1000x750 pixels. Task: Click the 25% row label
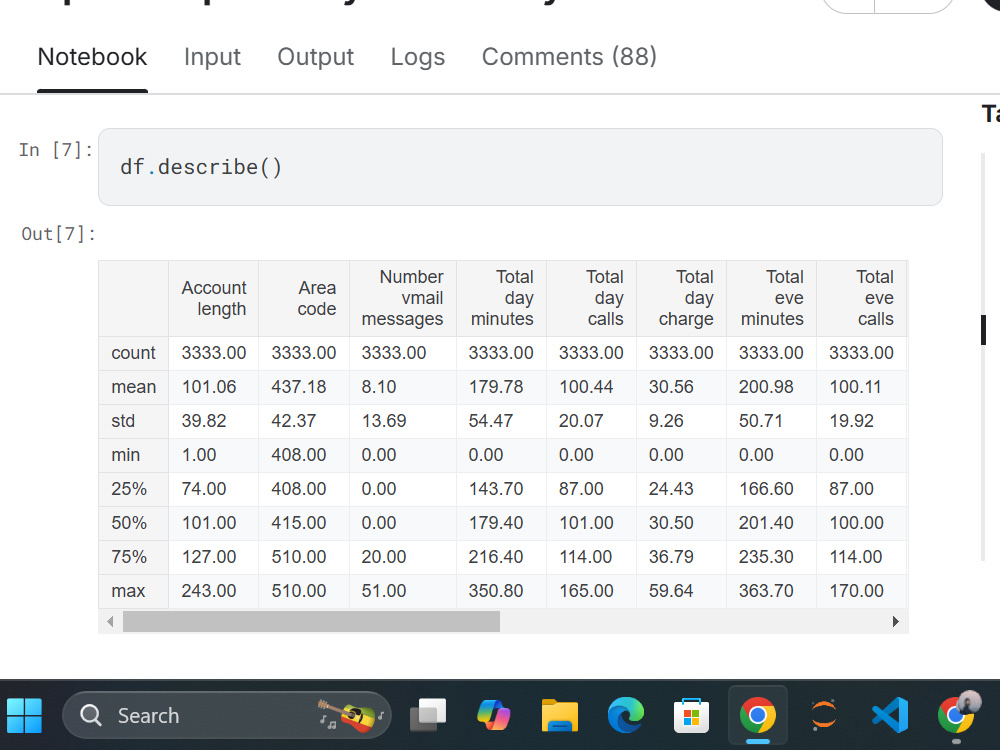[129, 489]
